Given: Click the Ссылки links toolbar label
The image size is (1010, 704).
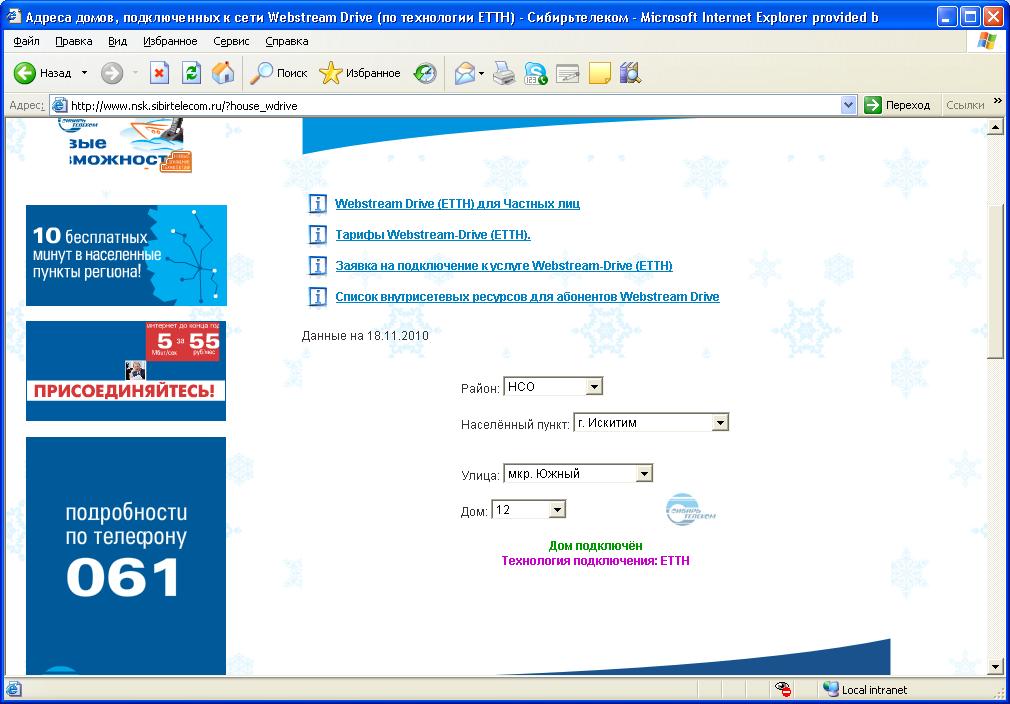Looking at the screenshot, I should [x=965, y=105].
